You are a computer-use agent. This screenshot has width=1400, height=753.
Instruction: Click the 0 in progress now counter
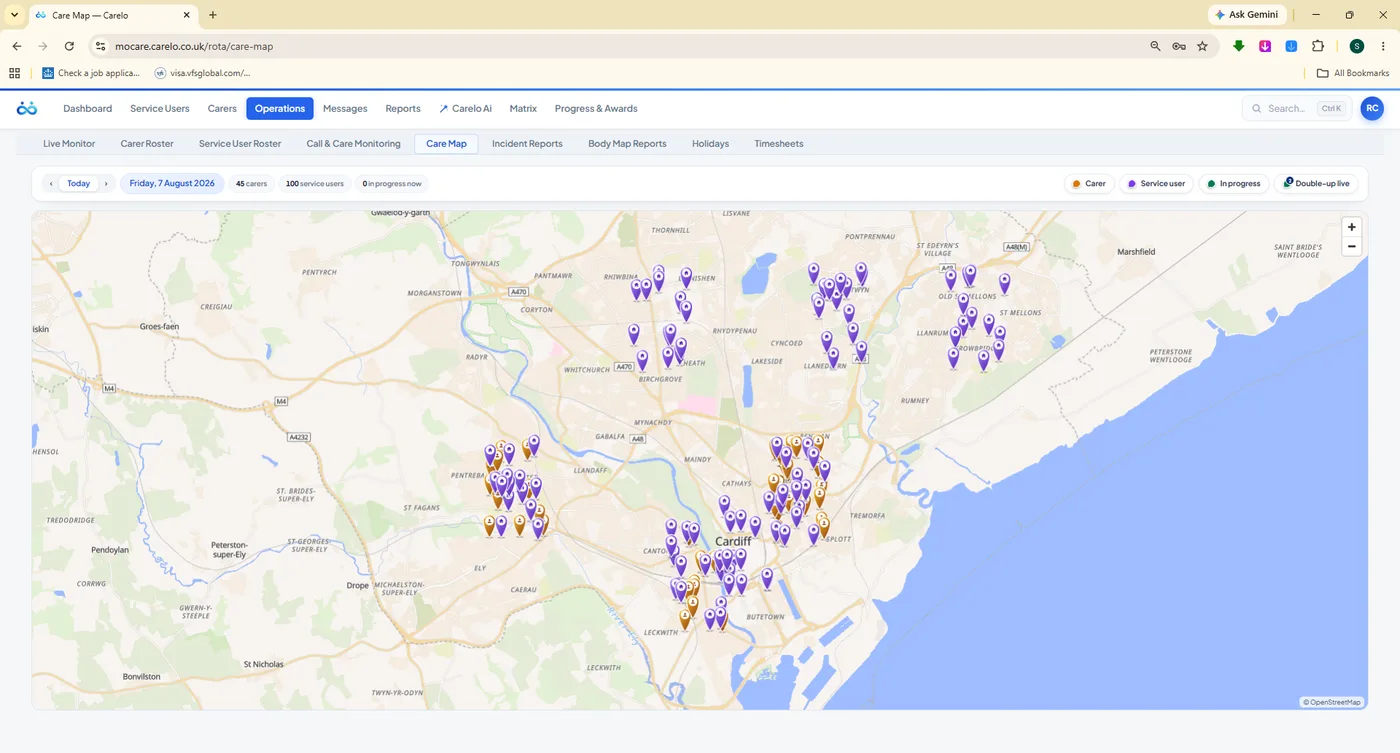(x=392, y=184)
